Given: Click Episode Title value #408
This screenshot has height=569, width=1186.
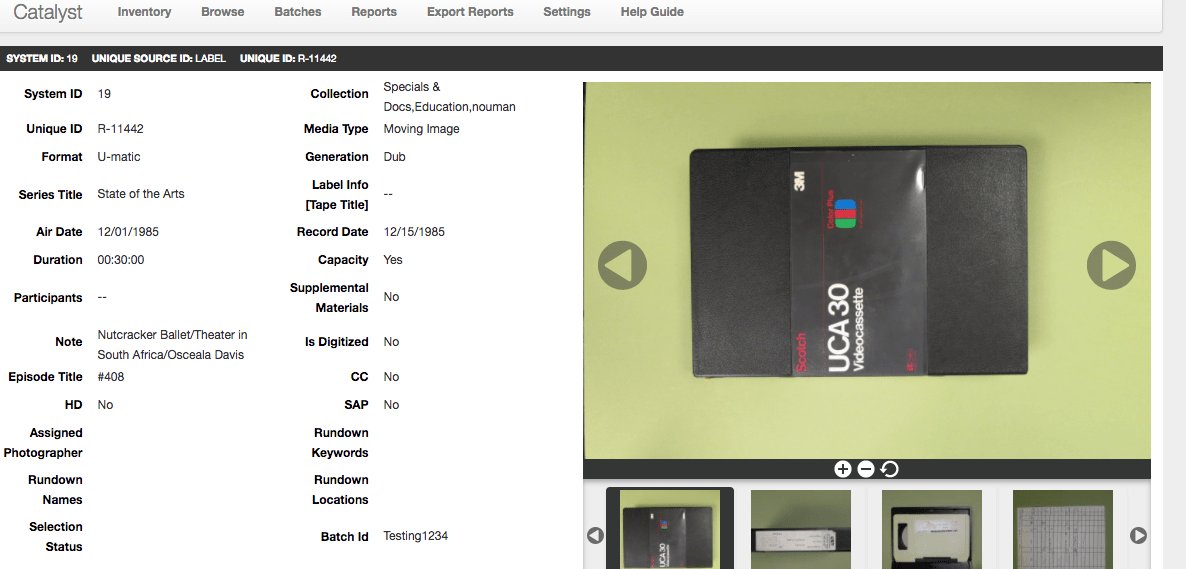Looking at the screenshot, I should [110, 376].
